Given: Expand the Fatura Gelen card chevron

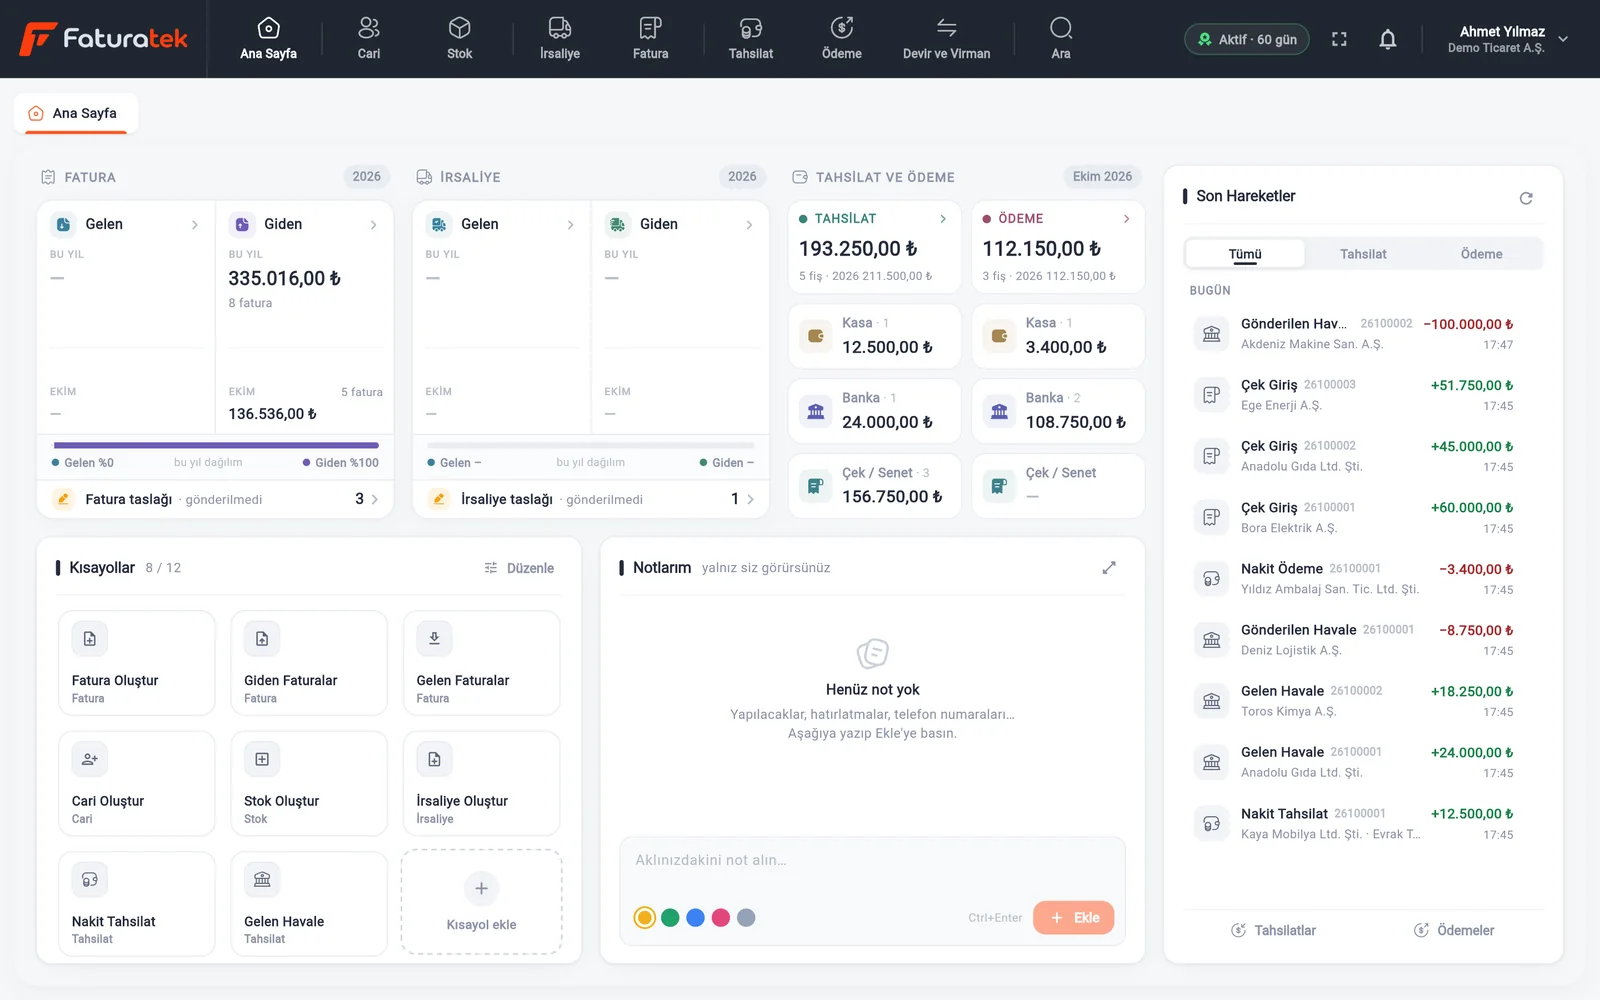Looking at the screenshot, I should (x=195, y=225).
